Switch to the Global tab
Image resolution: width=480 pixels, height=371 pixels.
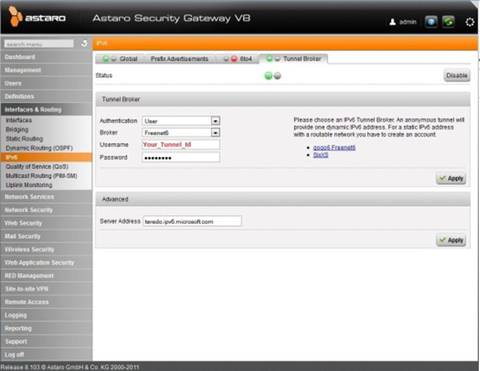click(121, 59)
